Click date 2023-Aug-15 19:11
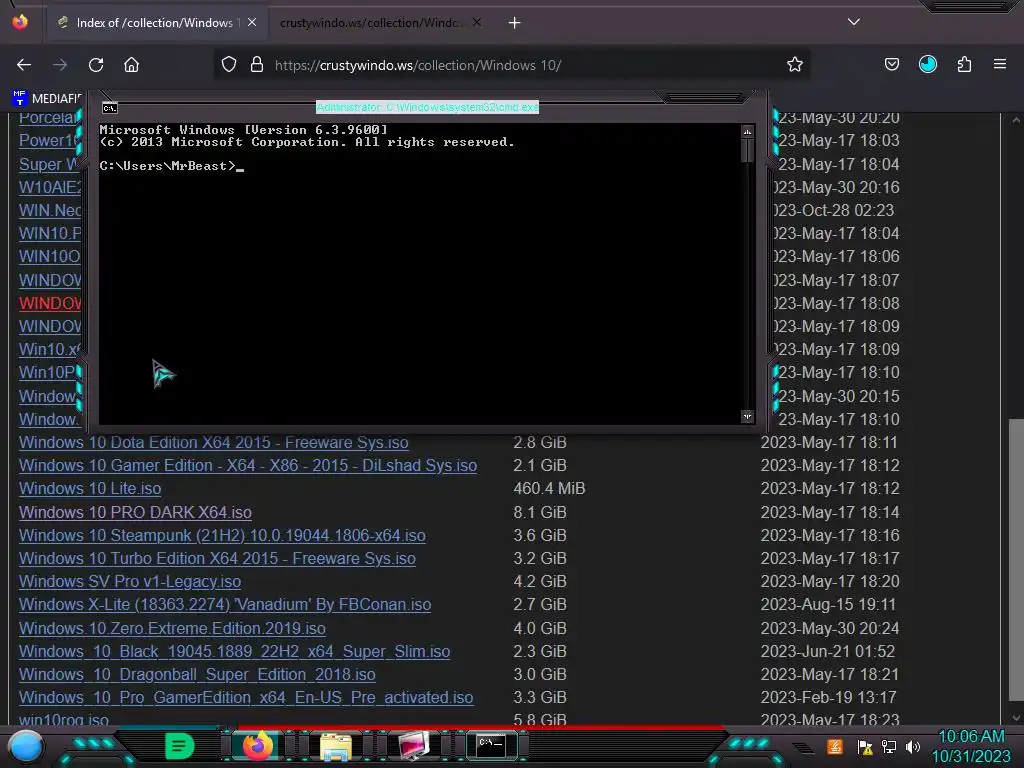This screenshot has height=768, width=1024. (828, 605)
